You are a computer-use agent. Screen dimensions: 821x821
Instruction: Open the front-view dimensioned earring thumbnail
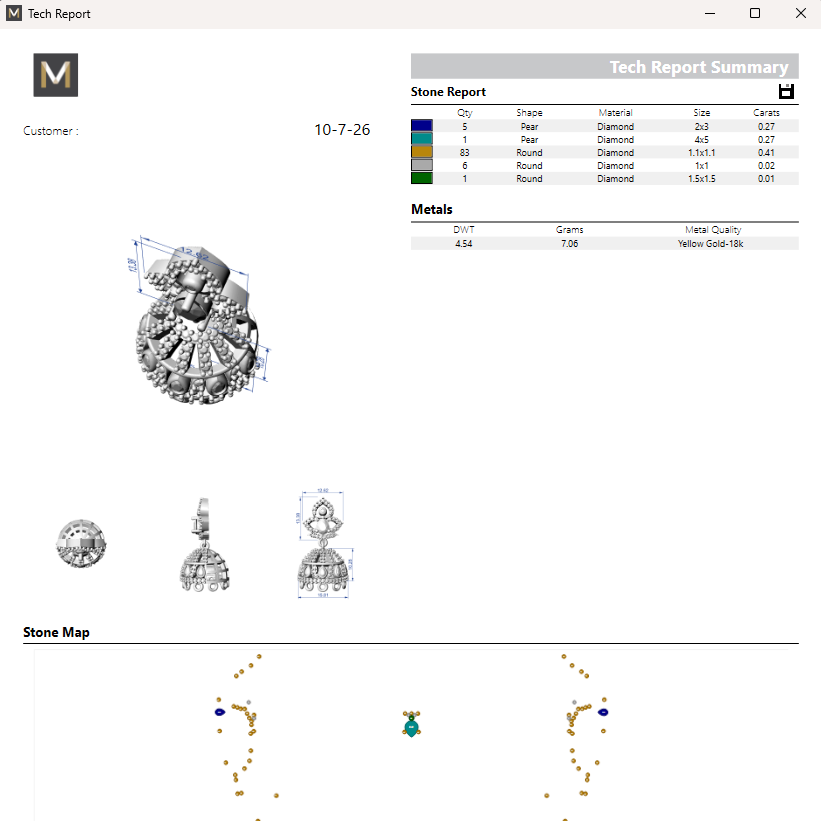click(x=325, y=543)
